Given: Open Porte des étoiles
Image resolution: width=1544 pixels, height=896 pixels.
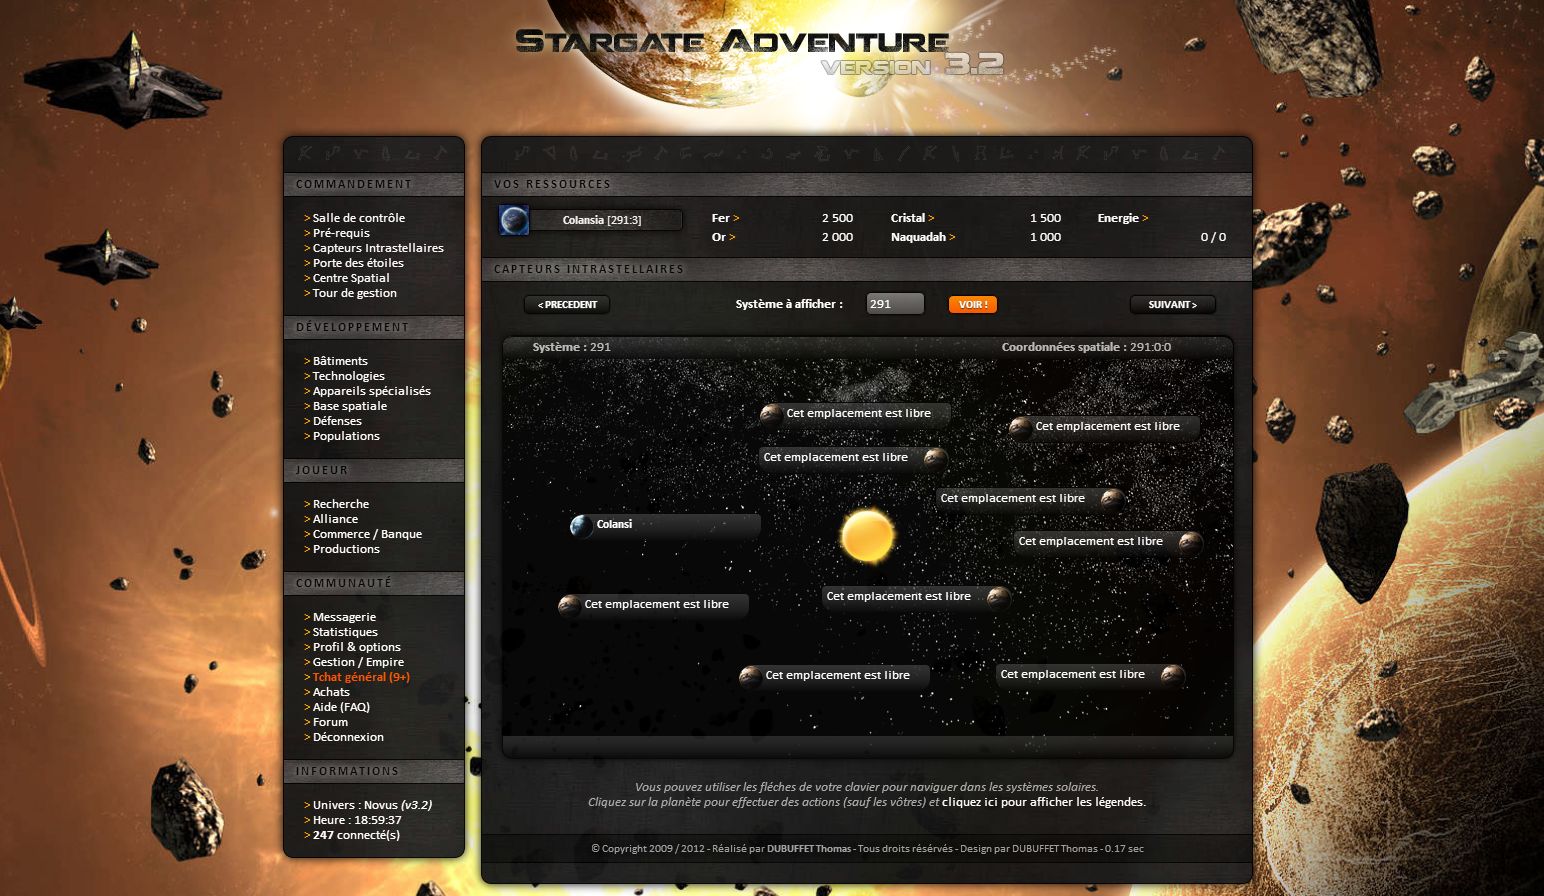Looking at the screenshot, I should pyautogui.click(x=357, y=263).
